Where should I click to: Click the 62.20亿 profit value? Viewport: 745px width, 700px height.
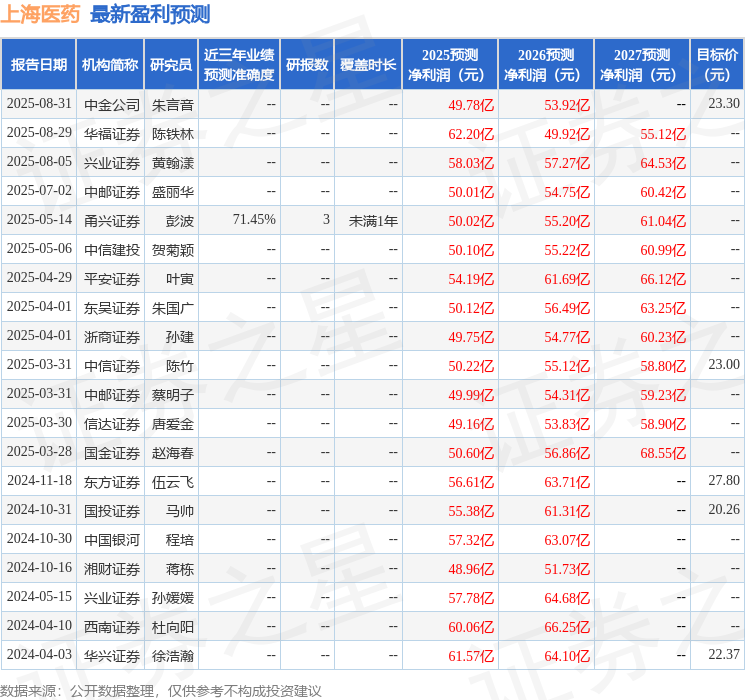pyautogui.click(x=471, y=134)
